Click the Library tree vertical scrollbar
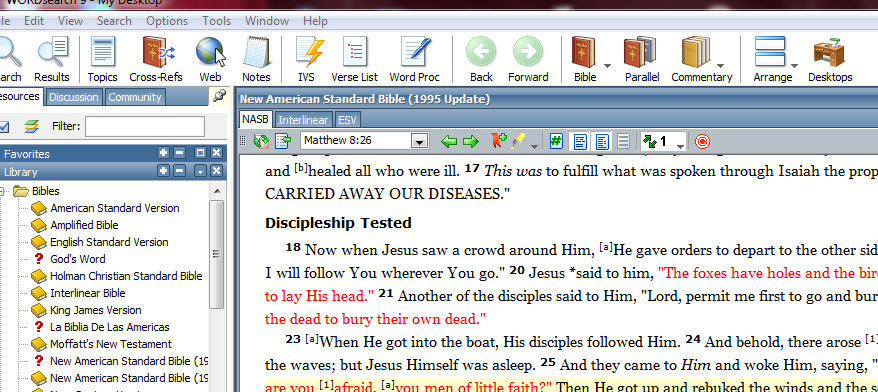This screenshot has width=878, height=392. pos(216,254)
